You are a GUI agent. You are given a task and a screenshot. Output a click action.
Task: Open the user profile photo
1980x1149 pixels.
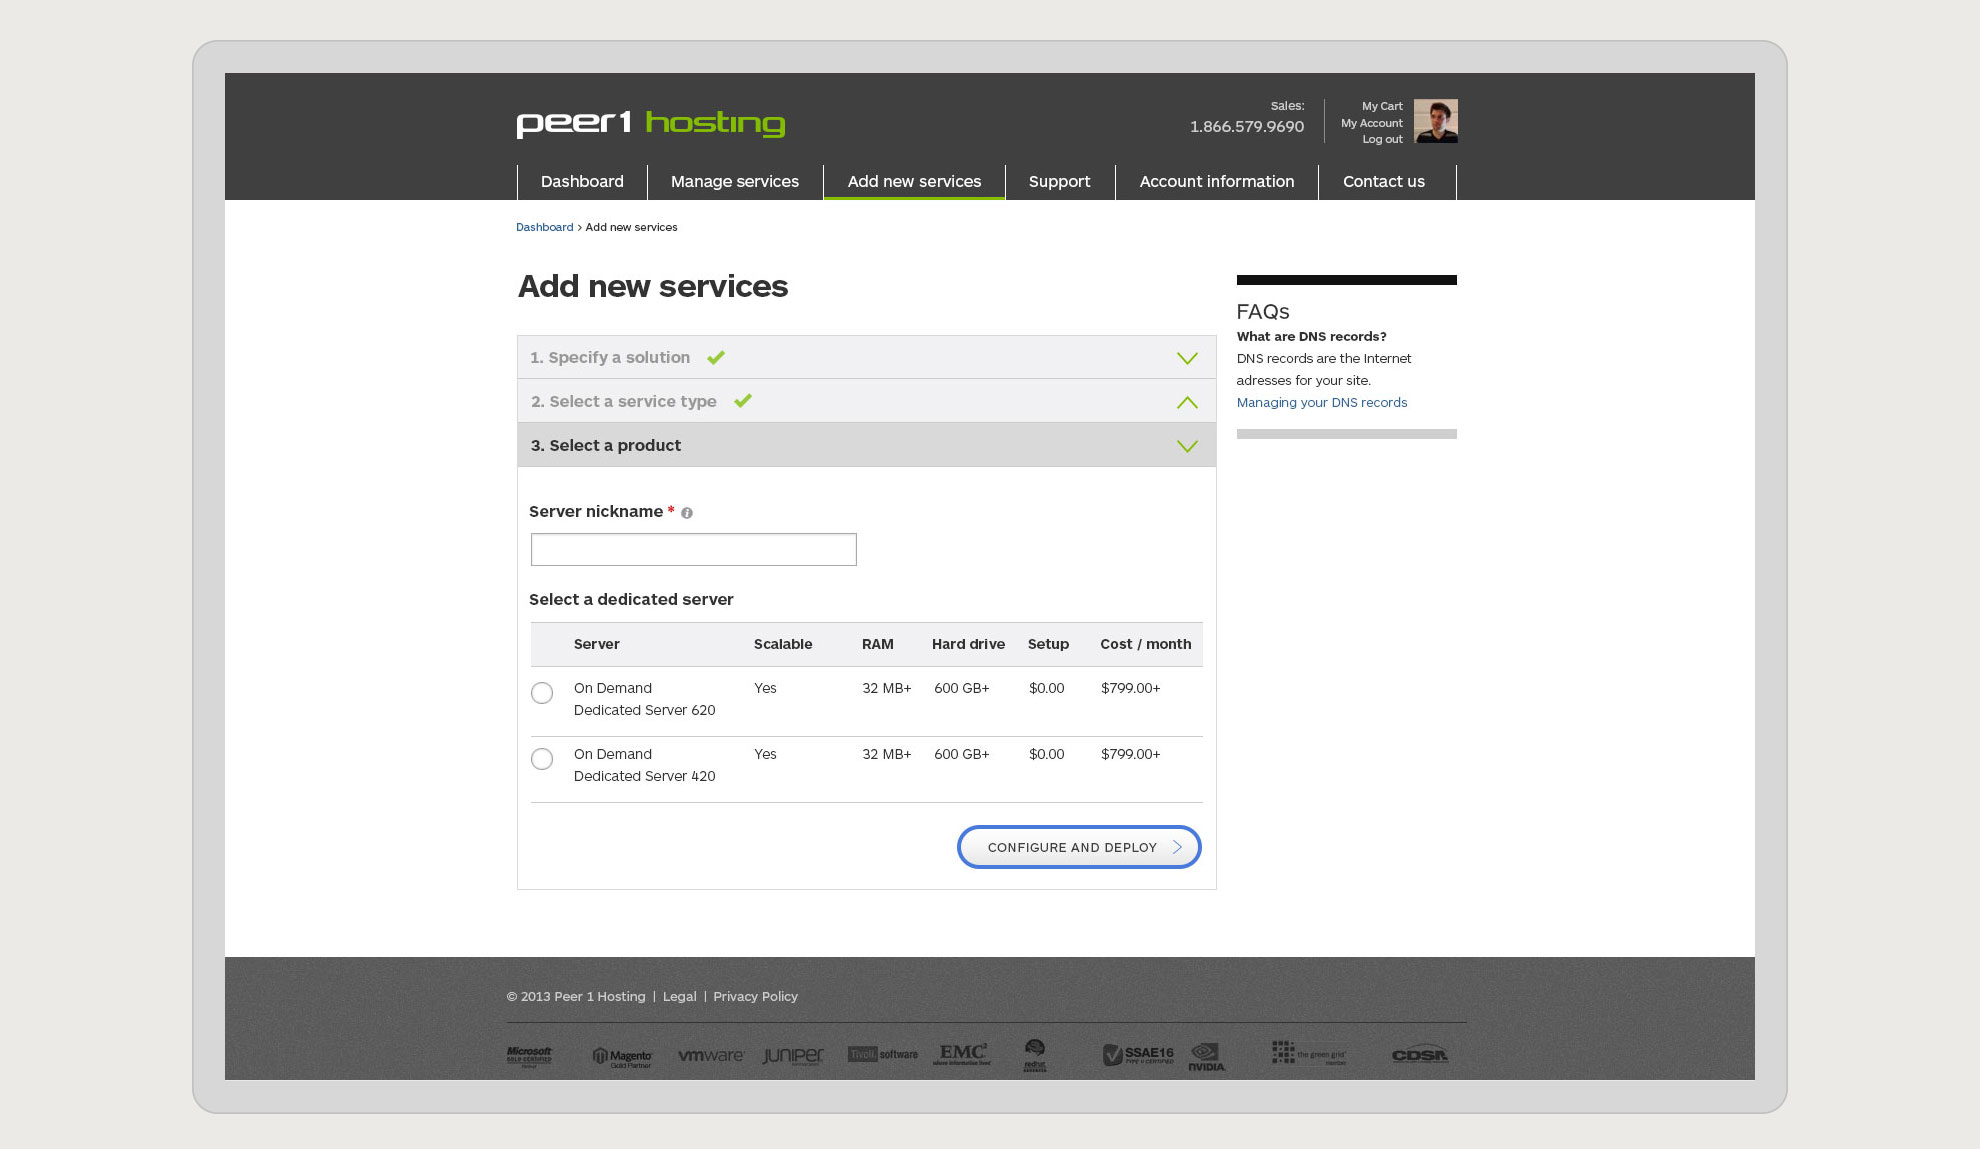1436,121
